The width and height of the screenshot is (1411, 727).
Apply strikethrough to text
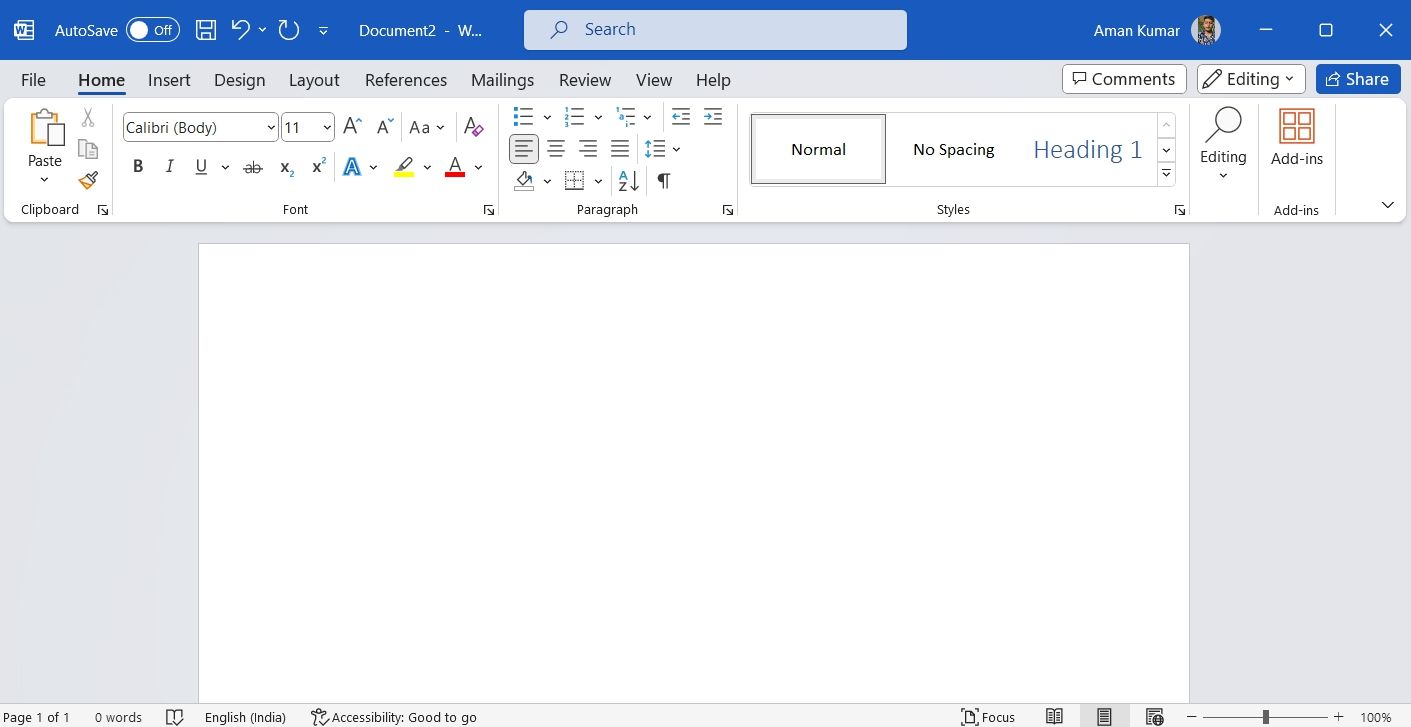[x=252, y=166]
